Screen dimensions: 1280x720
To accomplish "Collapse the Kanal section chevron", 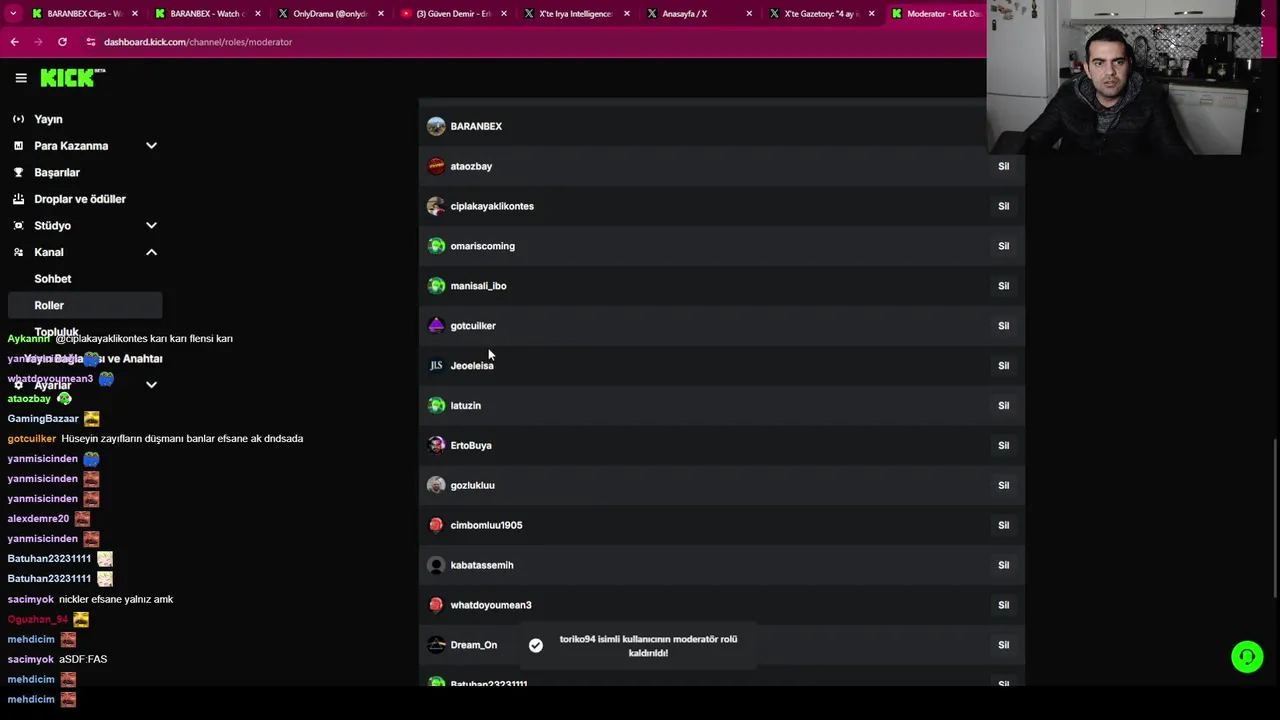I will point(151,252).
